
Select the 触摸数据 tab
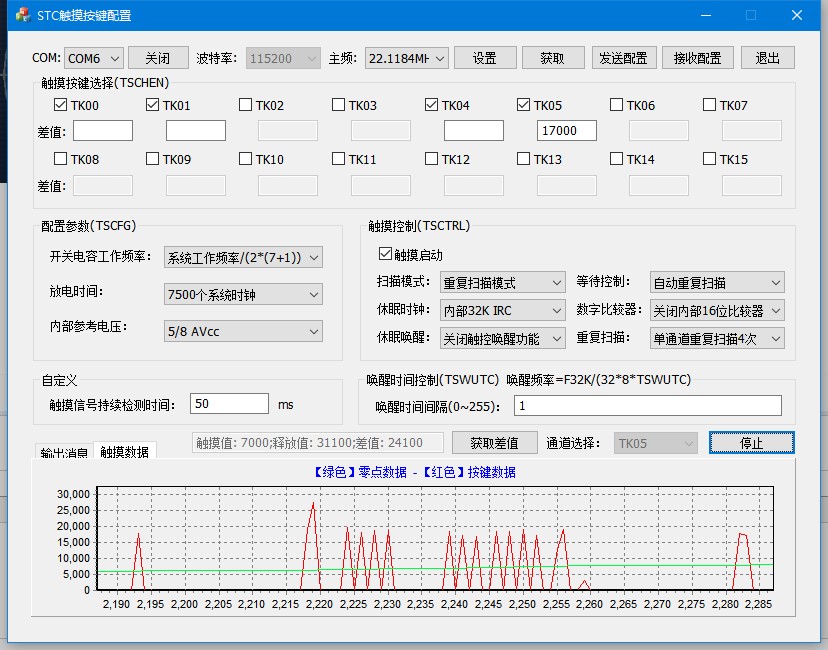click(x=124, y=452)
